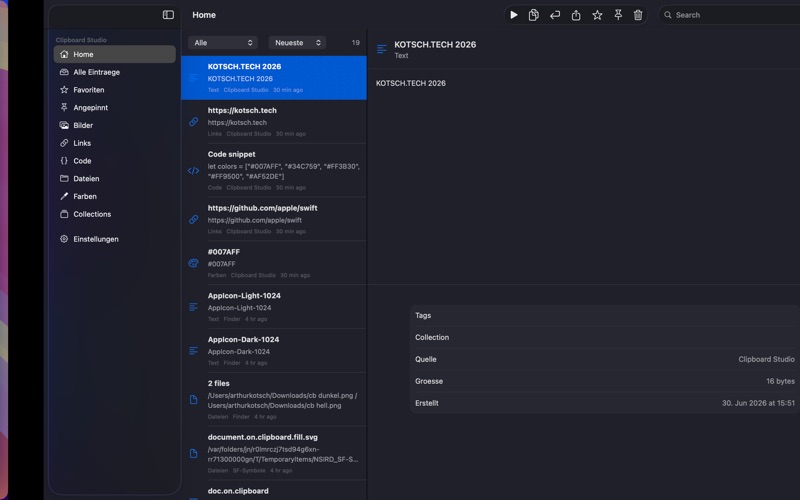Viewport: 800px width, 500px height.
Task: Toggle the sidebar visibility button
Action: tap(168, 15)
